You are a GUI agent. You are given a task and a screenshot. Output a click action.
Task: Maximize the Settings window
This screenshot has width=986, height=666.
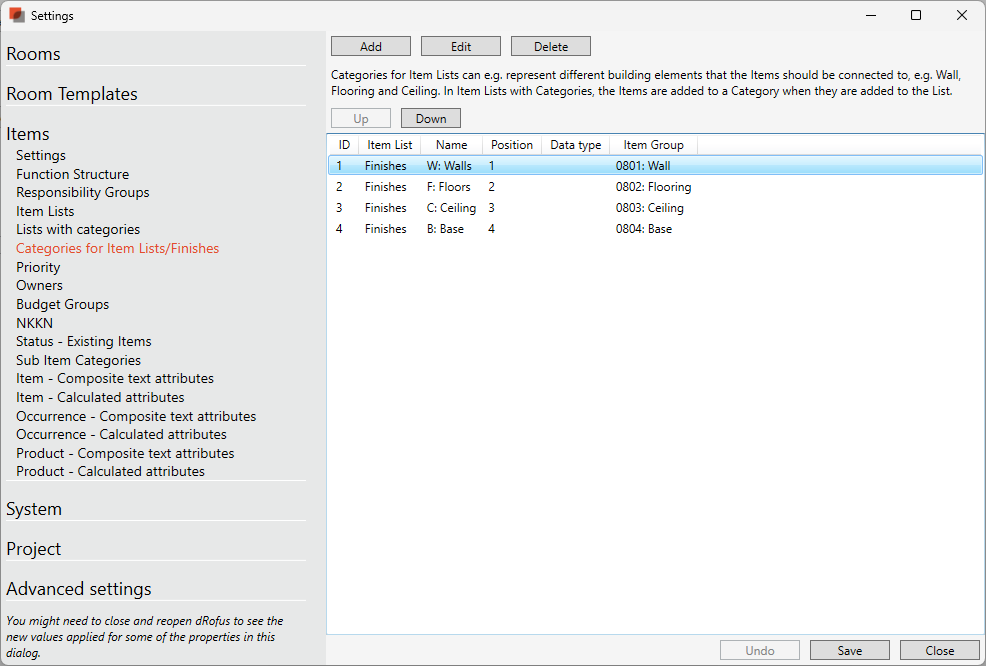[x=915, y=16]
